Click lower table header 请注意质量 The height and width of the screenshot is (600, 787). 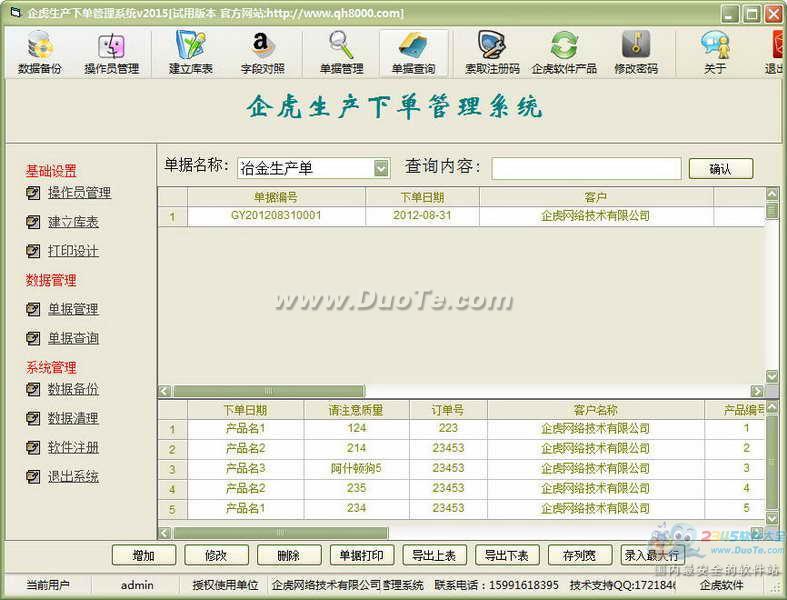tap(356, 410)
